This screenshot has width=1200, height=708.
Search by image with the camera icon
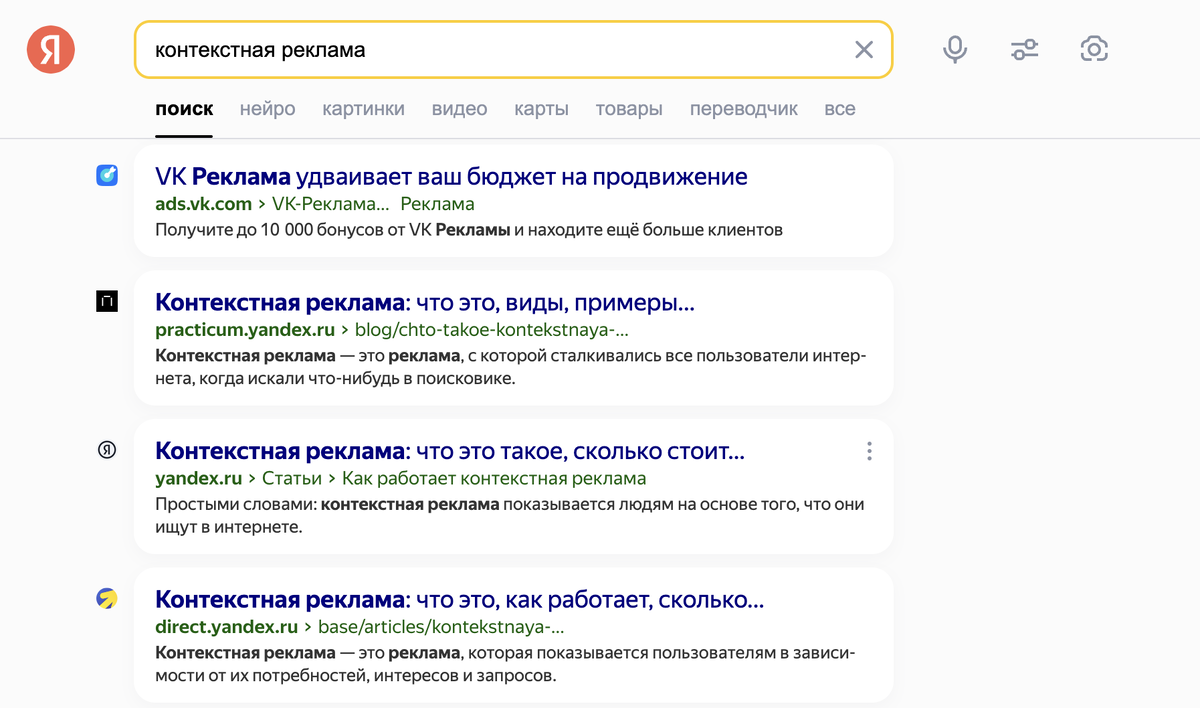pyautogui.click(x=1095, y=49)
